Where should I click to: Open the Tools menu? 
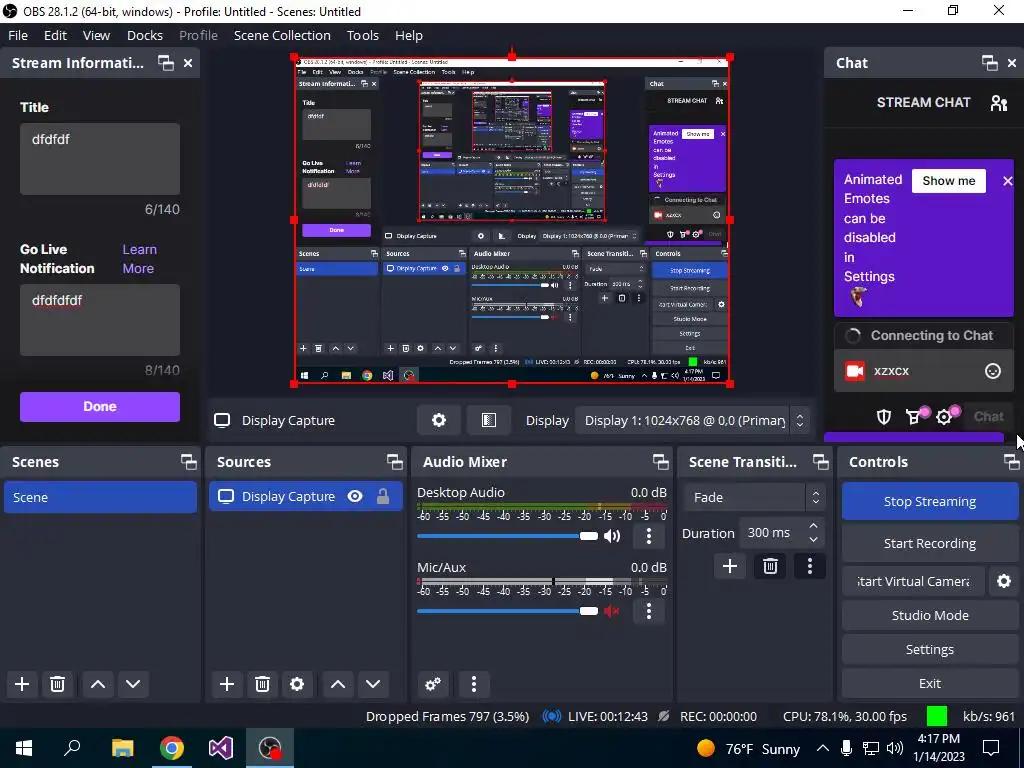tap(362, 35)
